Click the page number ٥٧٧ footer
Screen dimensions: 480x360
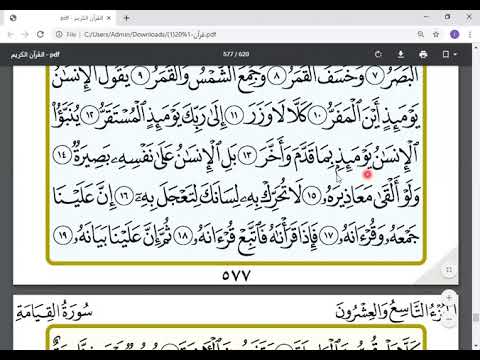[x=236, y=275]
